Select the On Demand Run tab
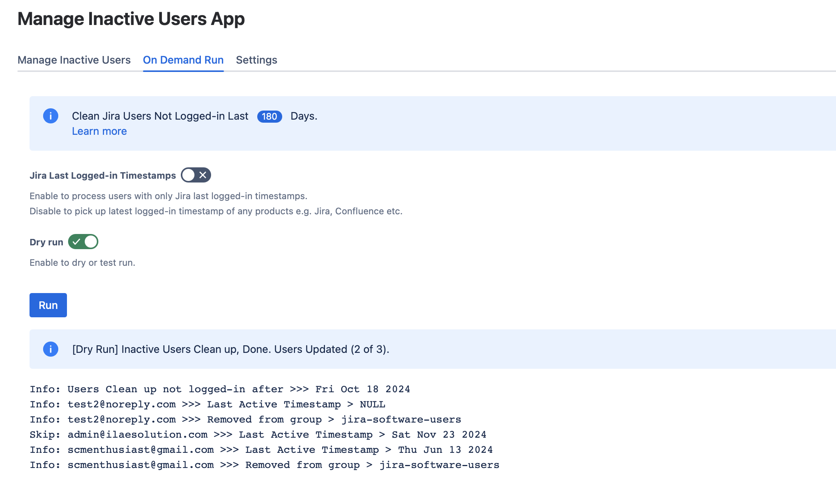This screenshot has width=836, height=496. 183,60
